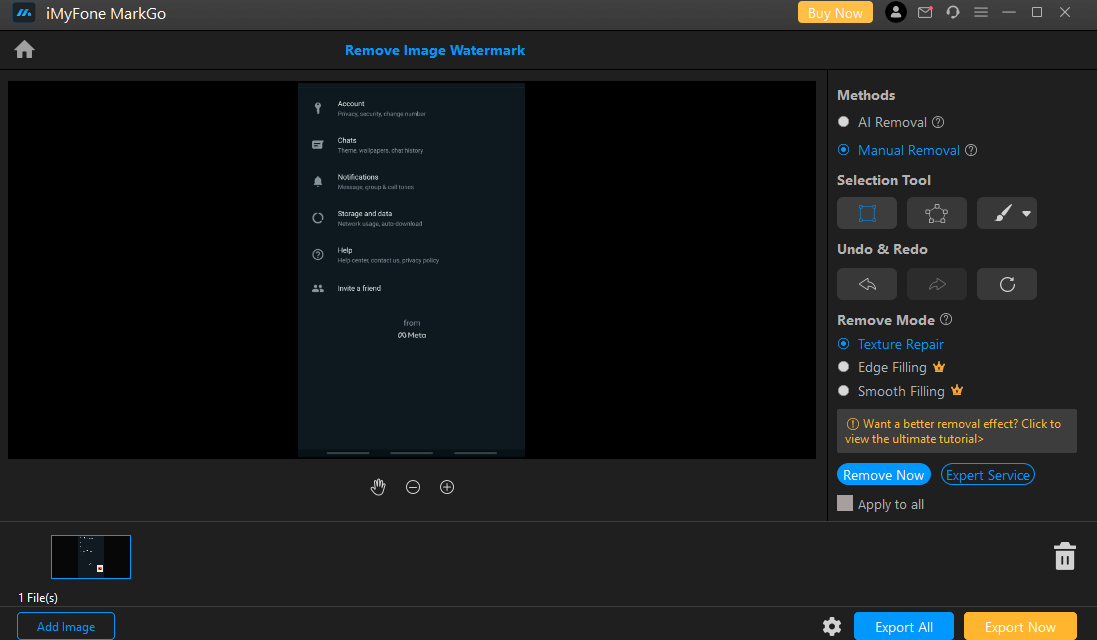The image size is (1097, 640).
Task: Reset all selections with the refresh icon
Action: coord(1007,284)
